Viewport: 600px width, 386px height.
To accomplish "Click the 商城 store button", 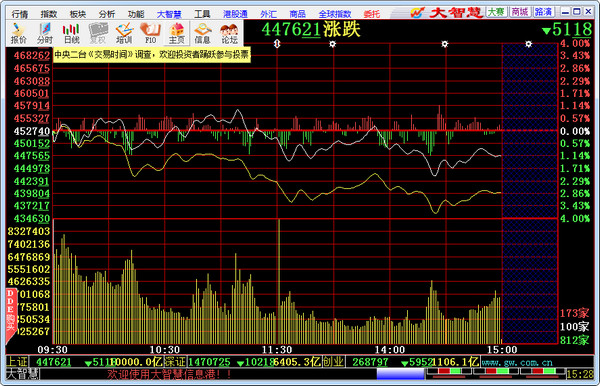I will [520, 12].
